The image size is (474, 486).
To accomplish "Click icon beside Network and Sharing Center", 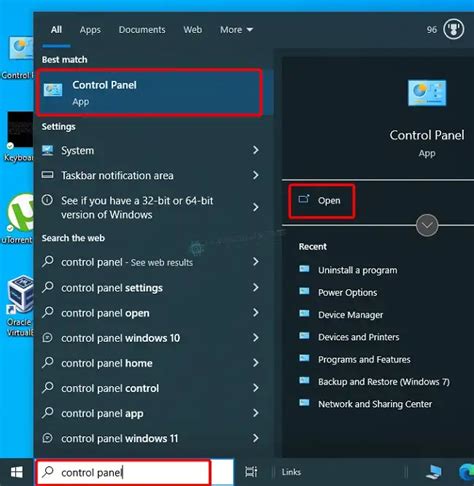I will click(304, 403).
